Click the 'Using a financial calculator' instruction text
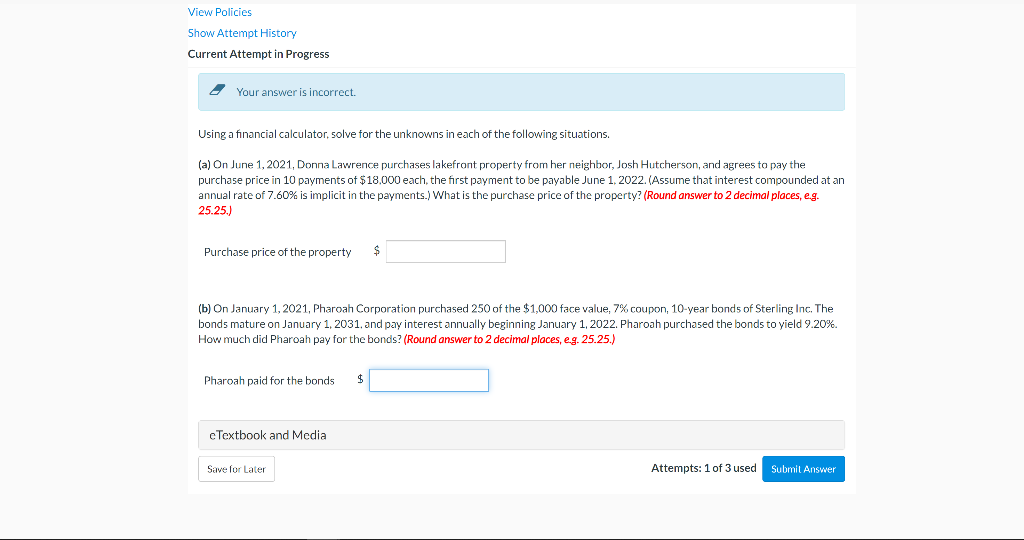This screenshot has height=540, width=1024. pyautogui.click(x=404, y=135)
